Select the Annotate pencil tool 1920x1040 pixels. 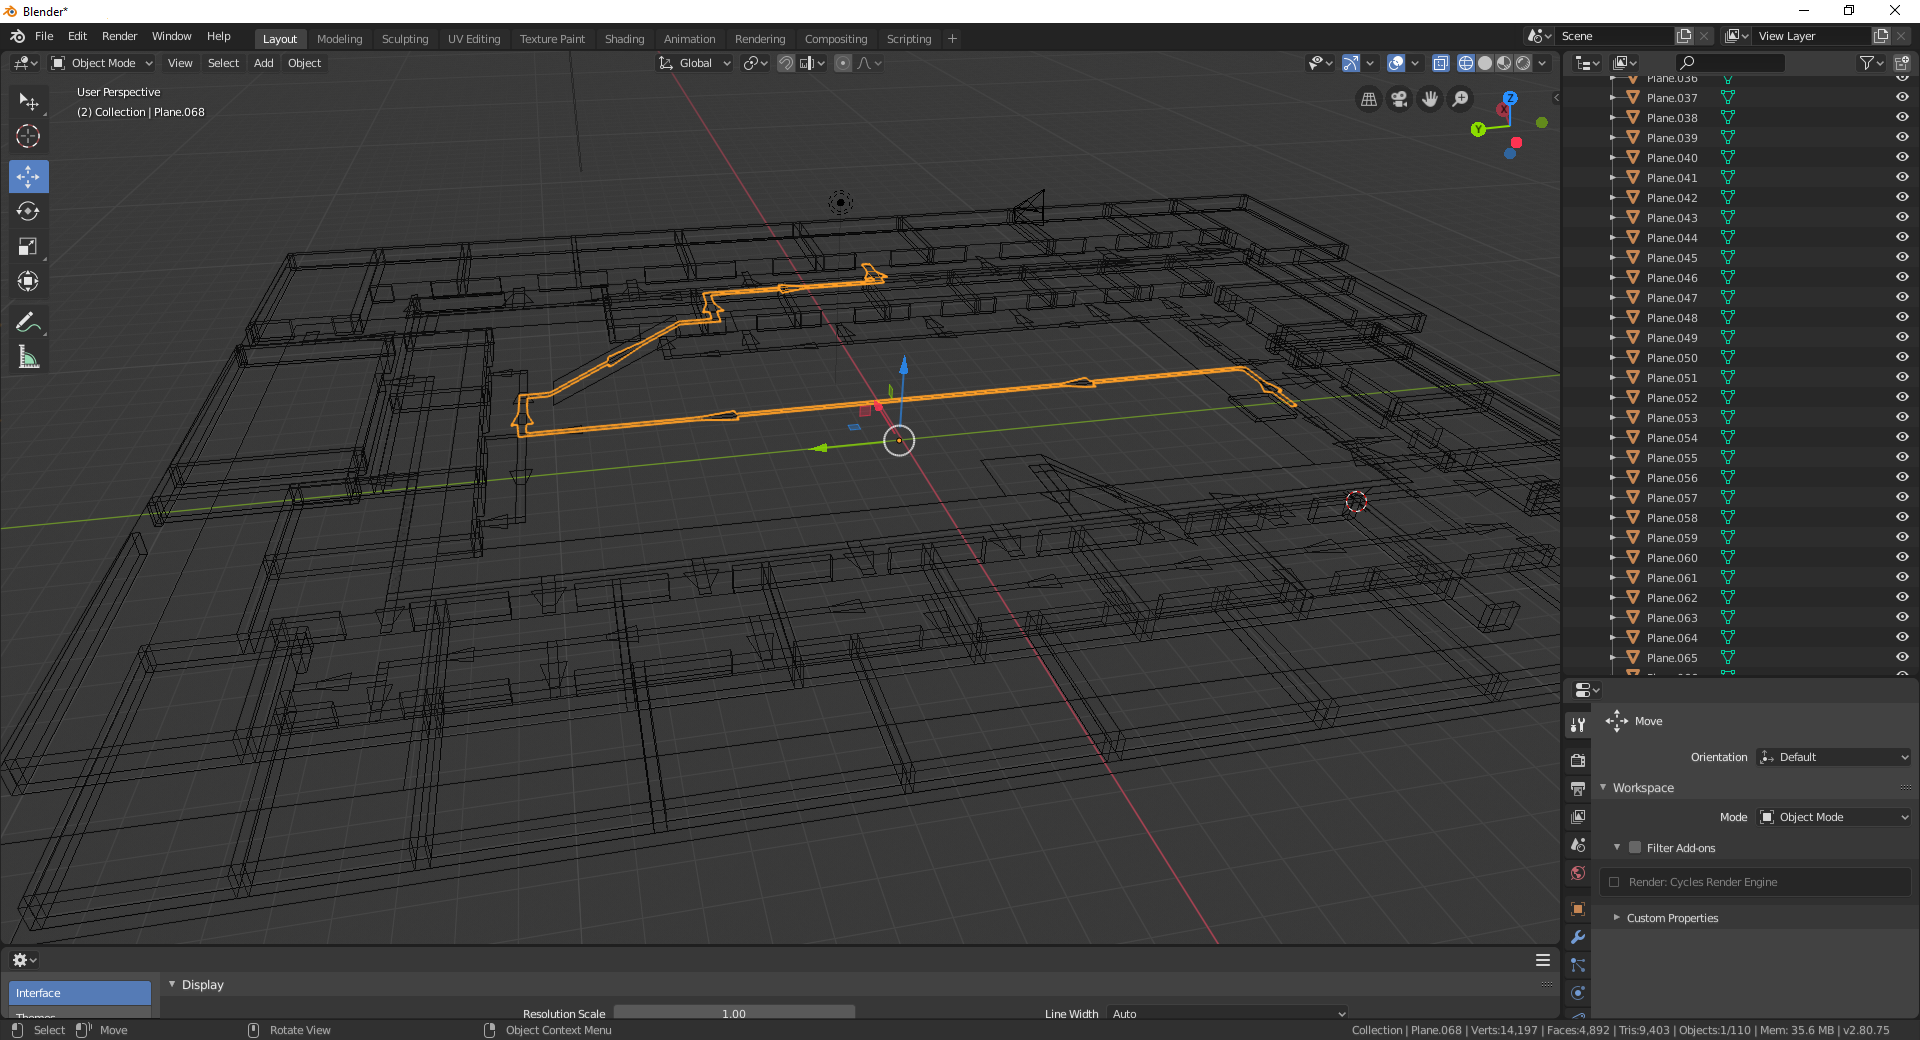[28, 322]
